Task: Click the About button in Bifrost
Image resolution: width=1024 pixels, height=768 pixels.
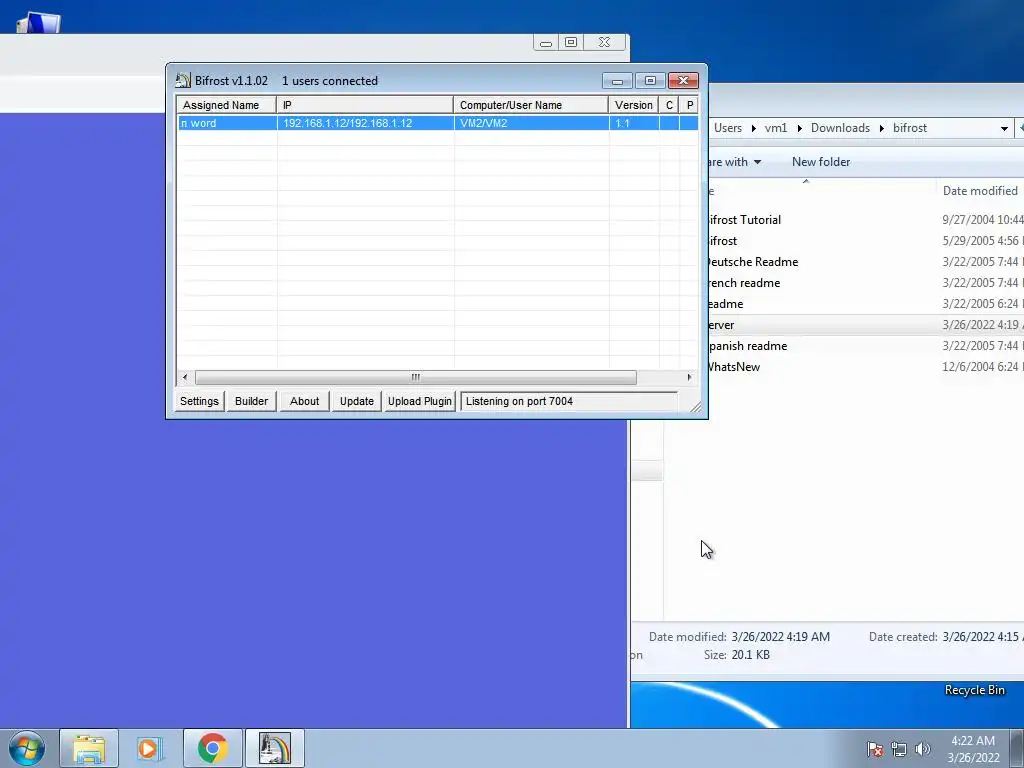Action: (x=304, y=401)
